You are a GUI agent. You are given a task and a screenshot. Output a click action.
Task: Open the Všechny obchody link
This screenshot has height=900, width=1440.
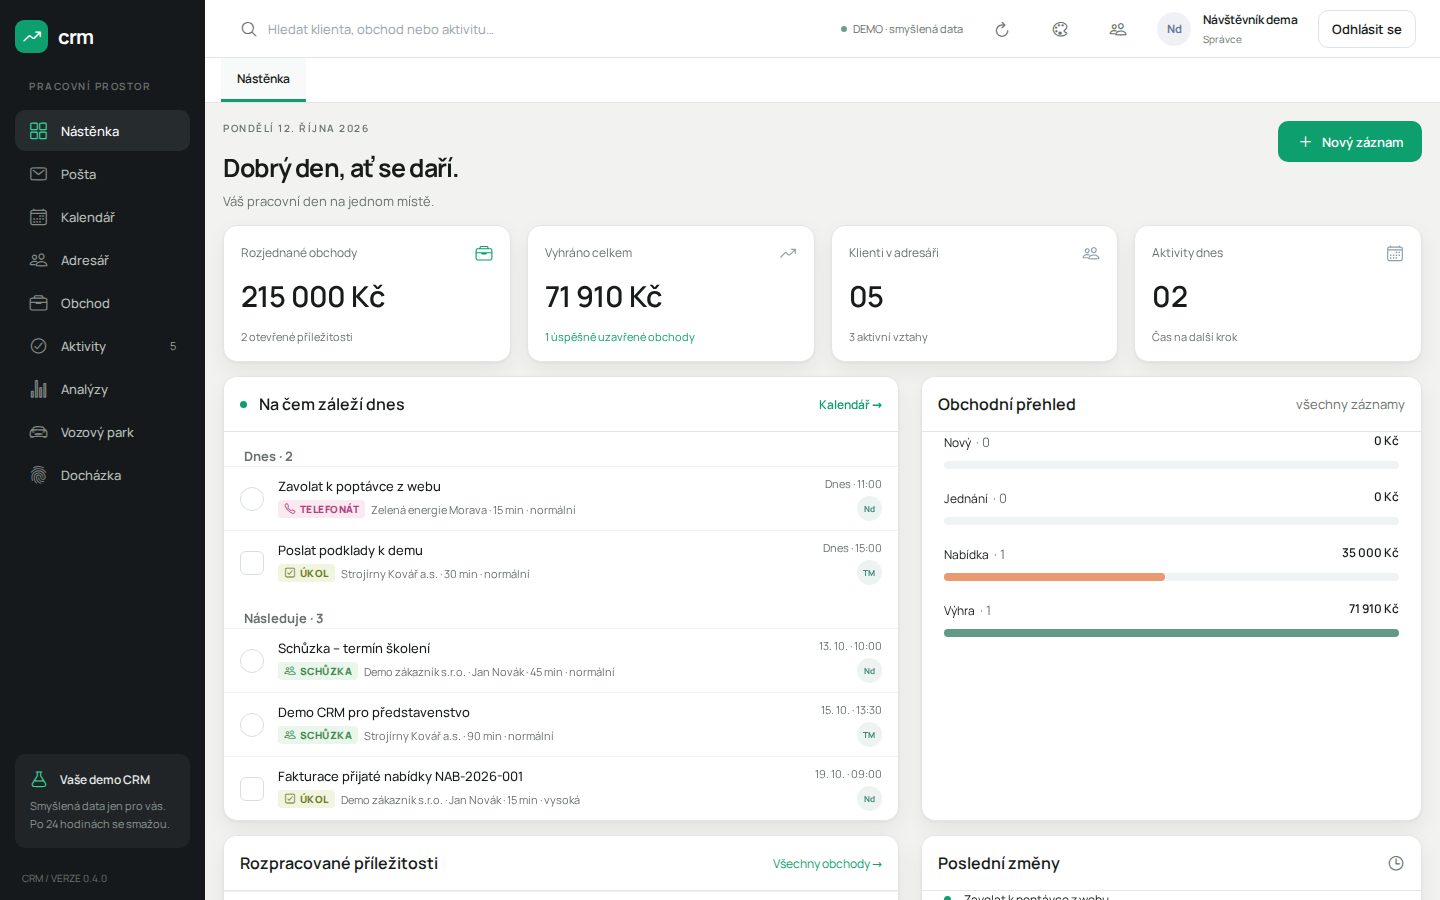pos(827,864)
